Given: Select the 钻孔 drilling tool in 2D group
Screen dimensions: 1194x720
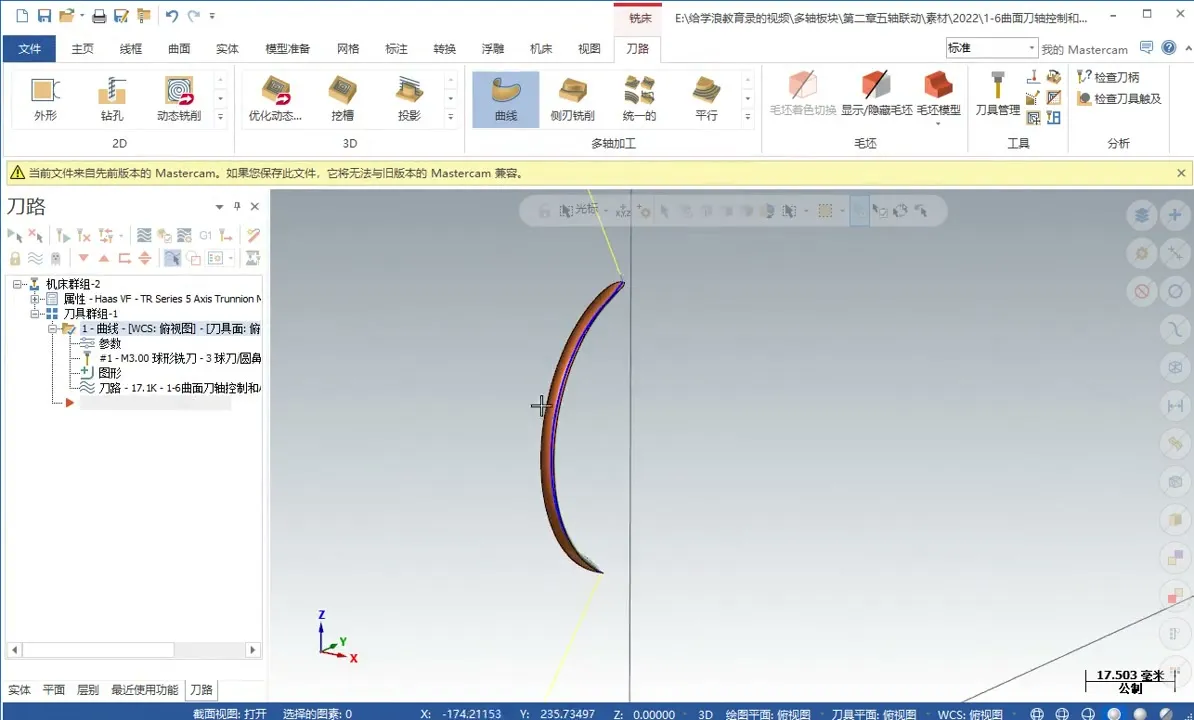Looking at the screenshot, I should click(111, 97).
